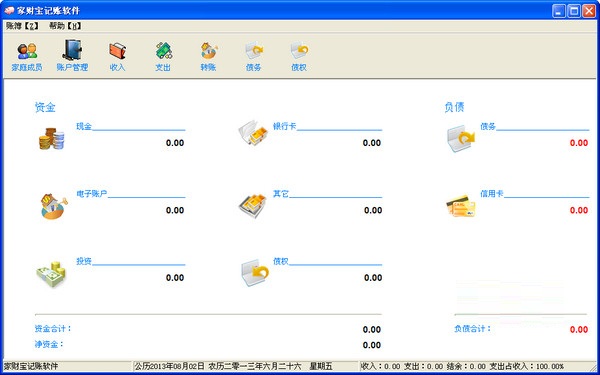Open 账户管理 account management toolbar icon
600x375 pixels.
[x=72, y=56]
